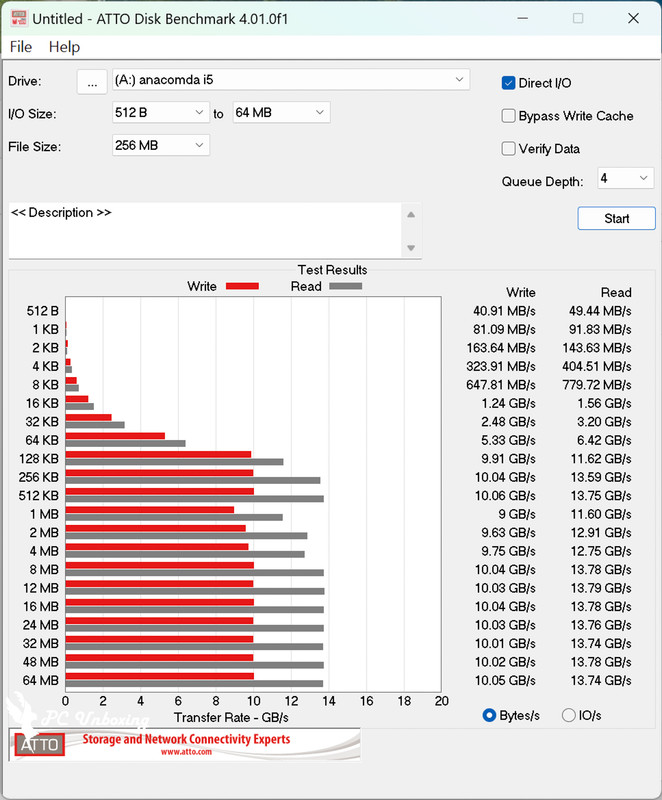Image resolution: width=662 pixels, height=800 pixels.
Task: Click the 3.20 GB/s read value
Action: pyautogui.click(x=604, y=421)
